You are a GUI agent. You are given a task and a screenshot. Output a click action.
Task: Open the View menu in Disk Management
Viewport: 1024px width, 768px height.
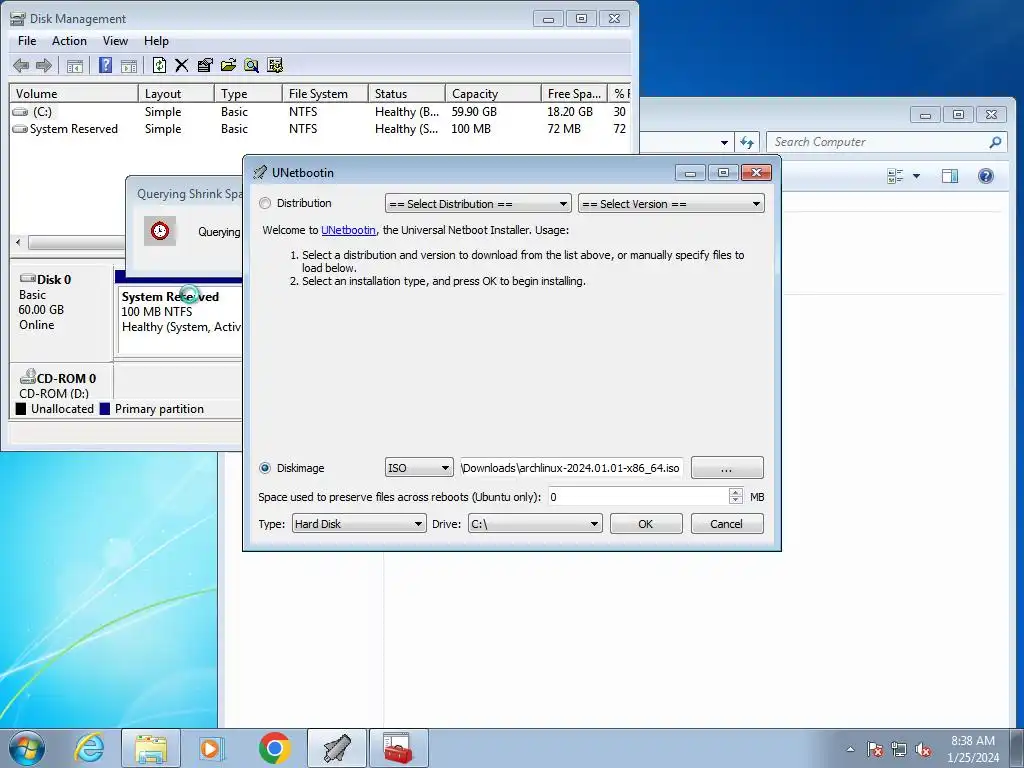115,40
